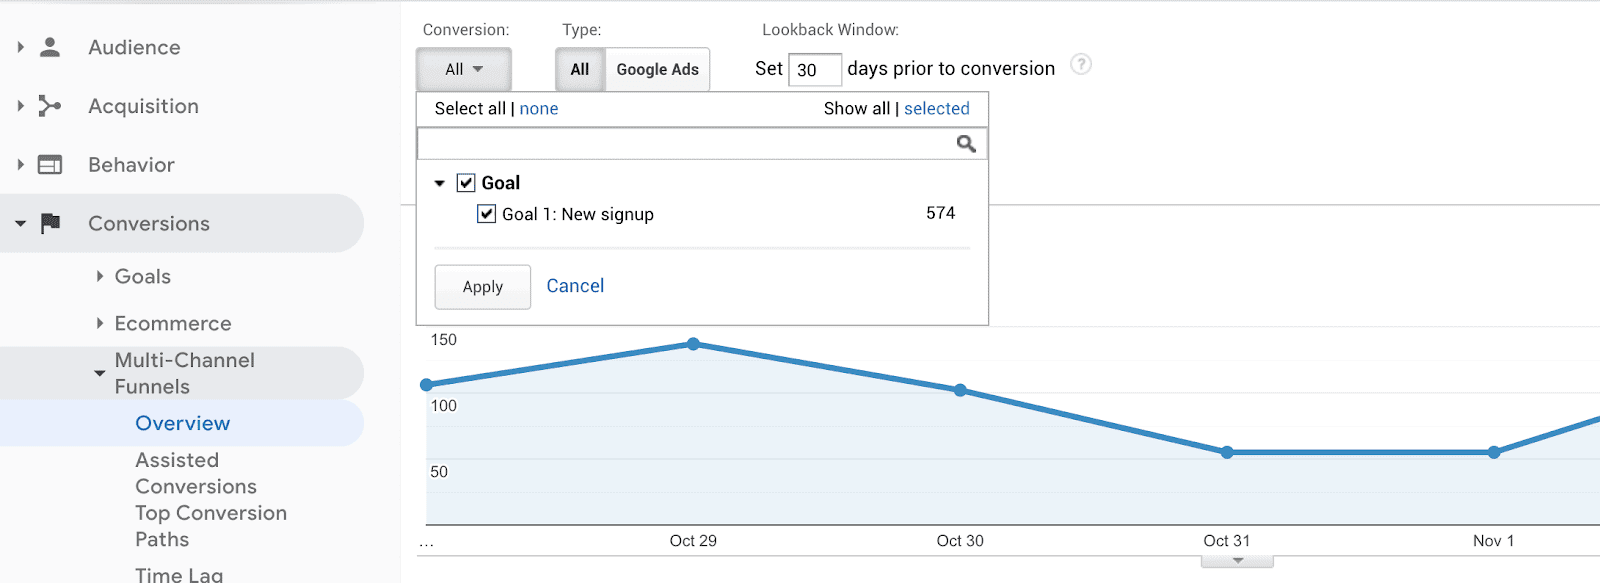Screen dimensions: 1600x583
Task: Click the magnifying glass search icon
Action: point(966,144)
